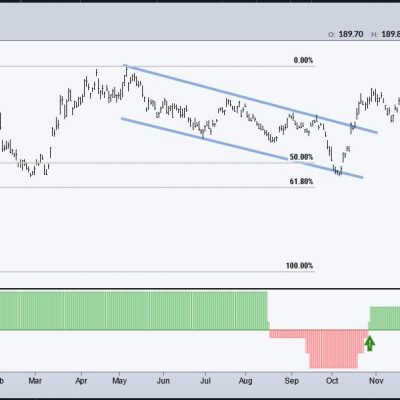Select Sep on the date axis

[292, 381]
